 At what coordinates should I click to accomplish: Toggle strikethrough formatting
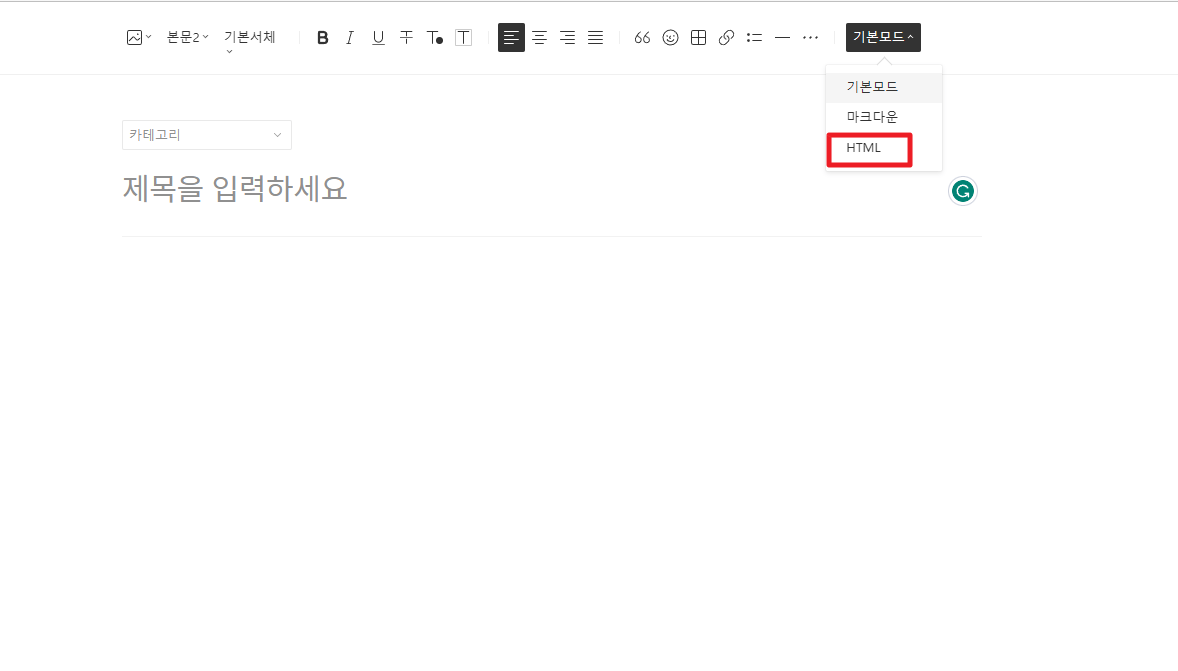pos(406,37)
